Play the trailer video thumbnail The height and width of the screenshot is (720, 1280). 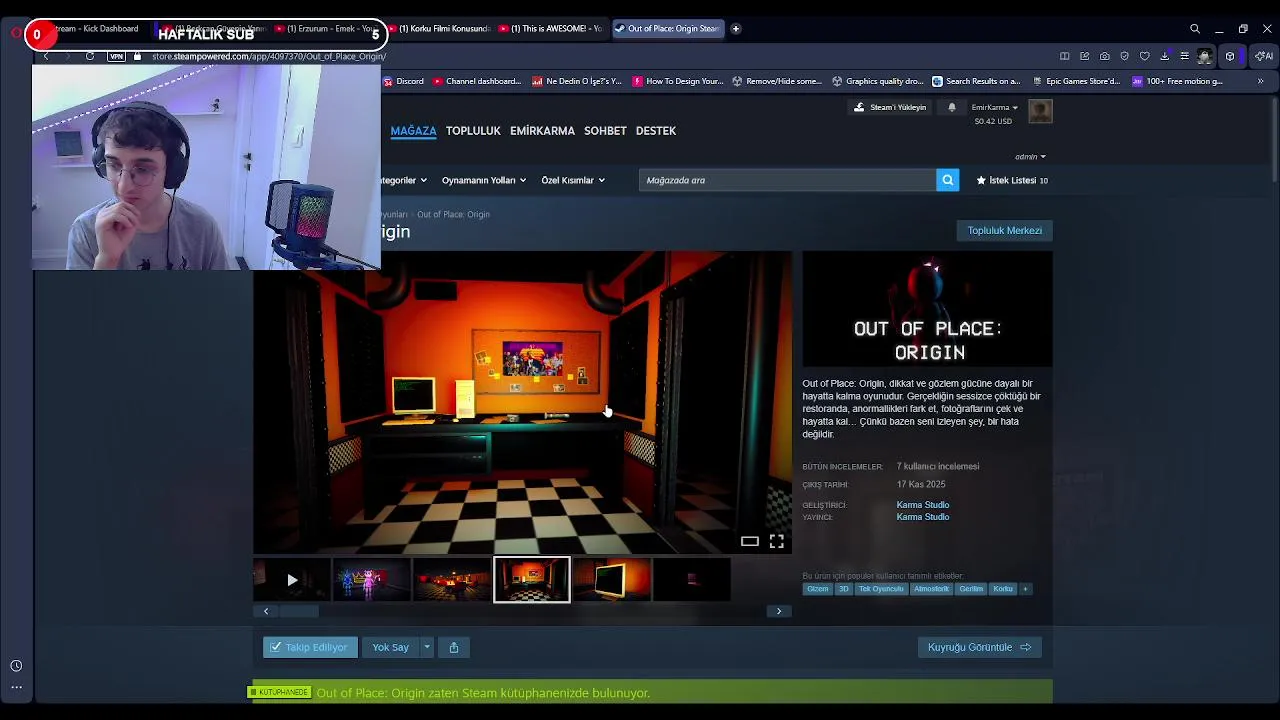click(x=292, y=580)
